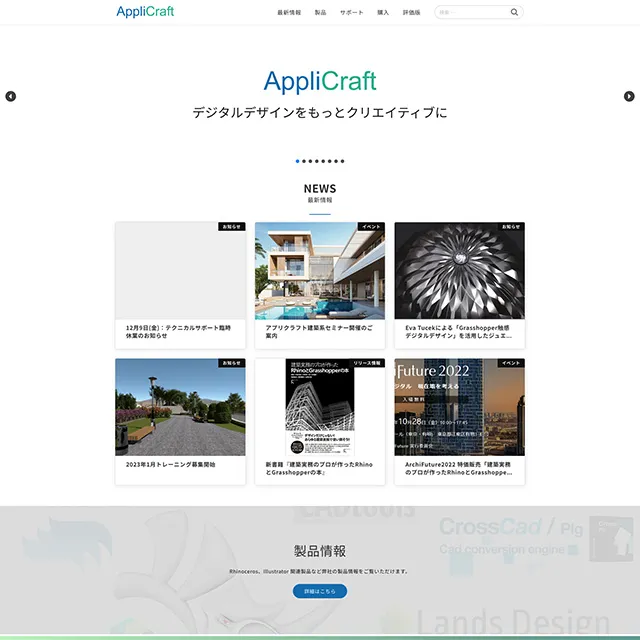Click お知らせ tag on Eva Tucek card
Screen dimensions: 640x640
point(511,227)
